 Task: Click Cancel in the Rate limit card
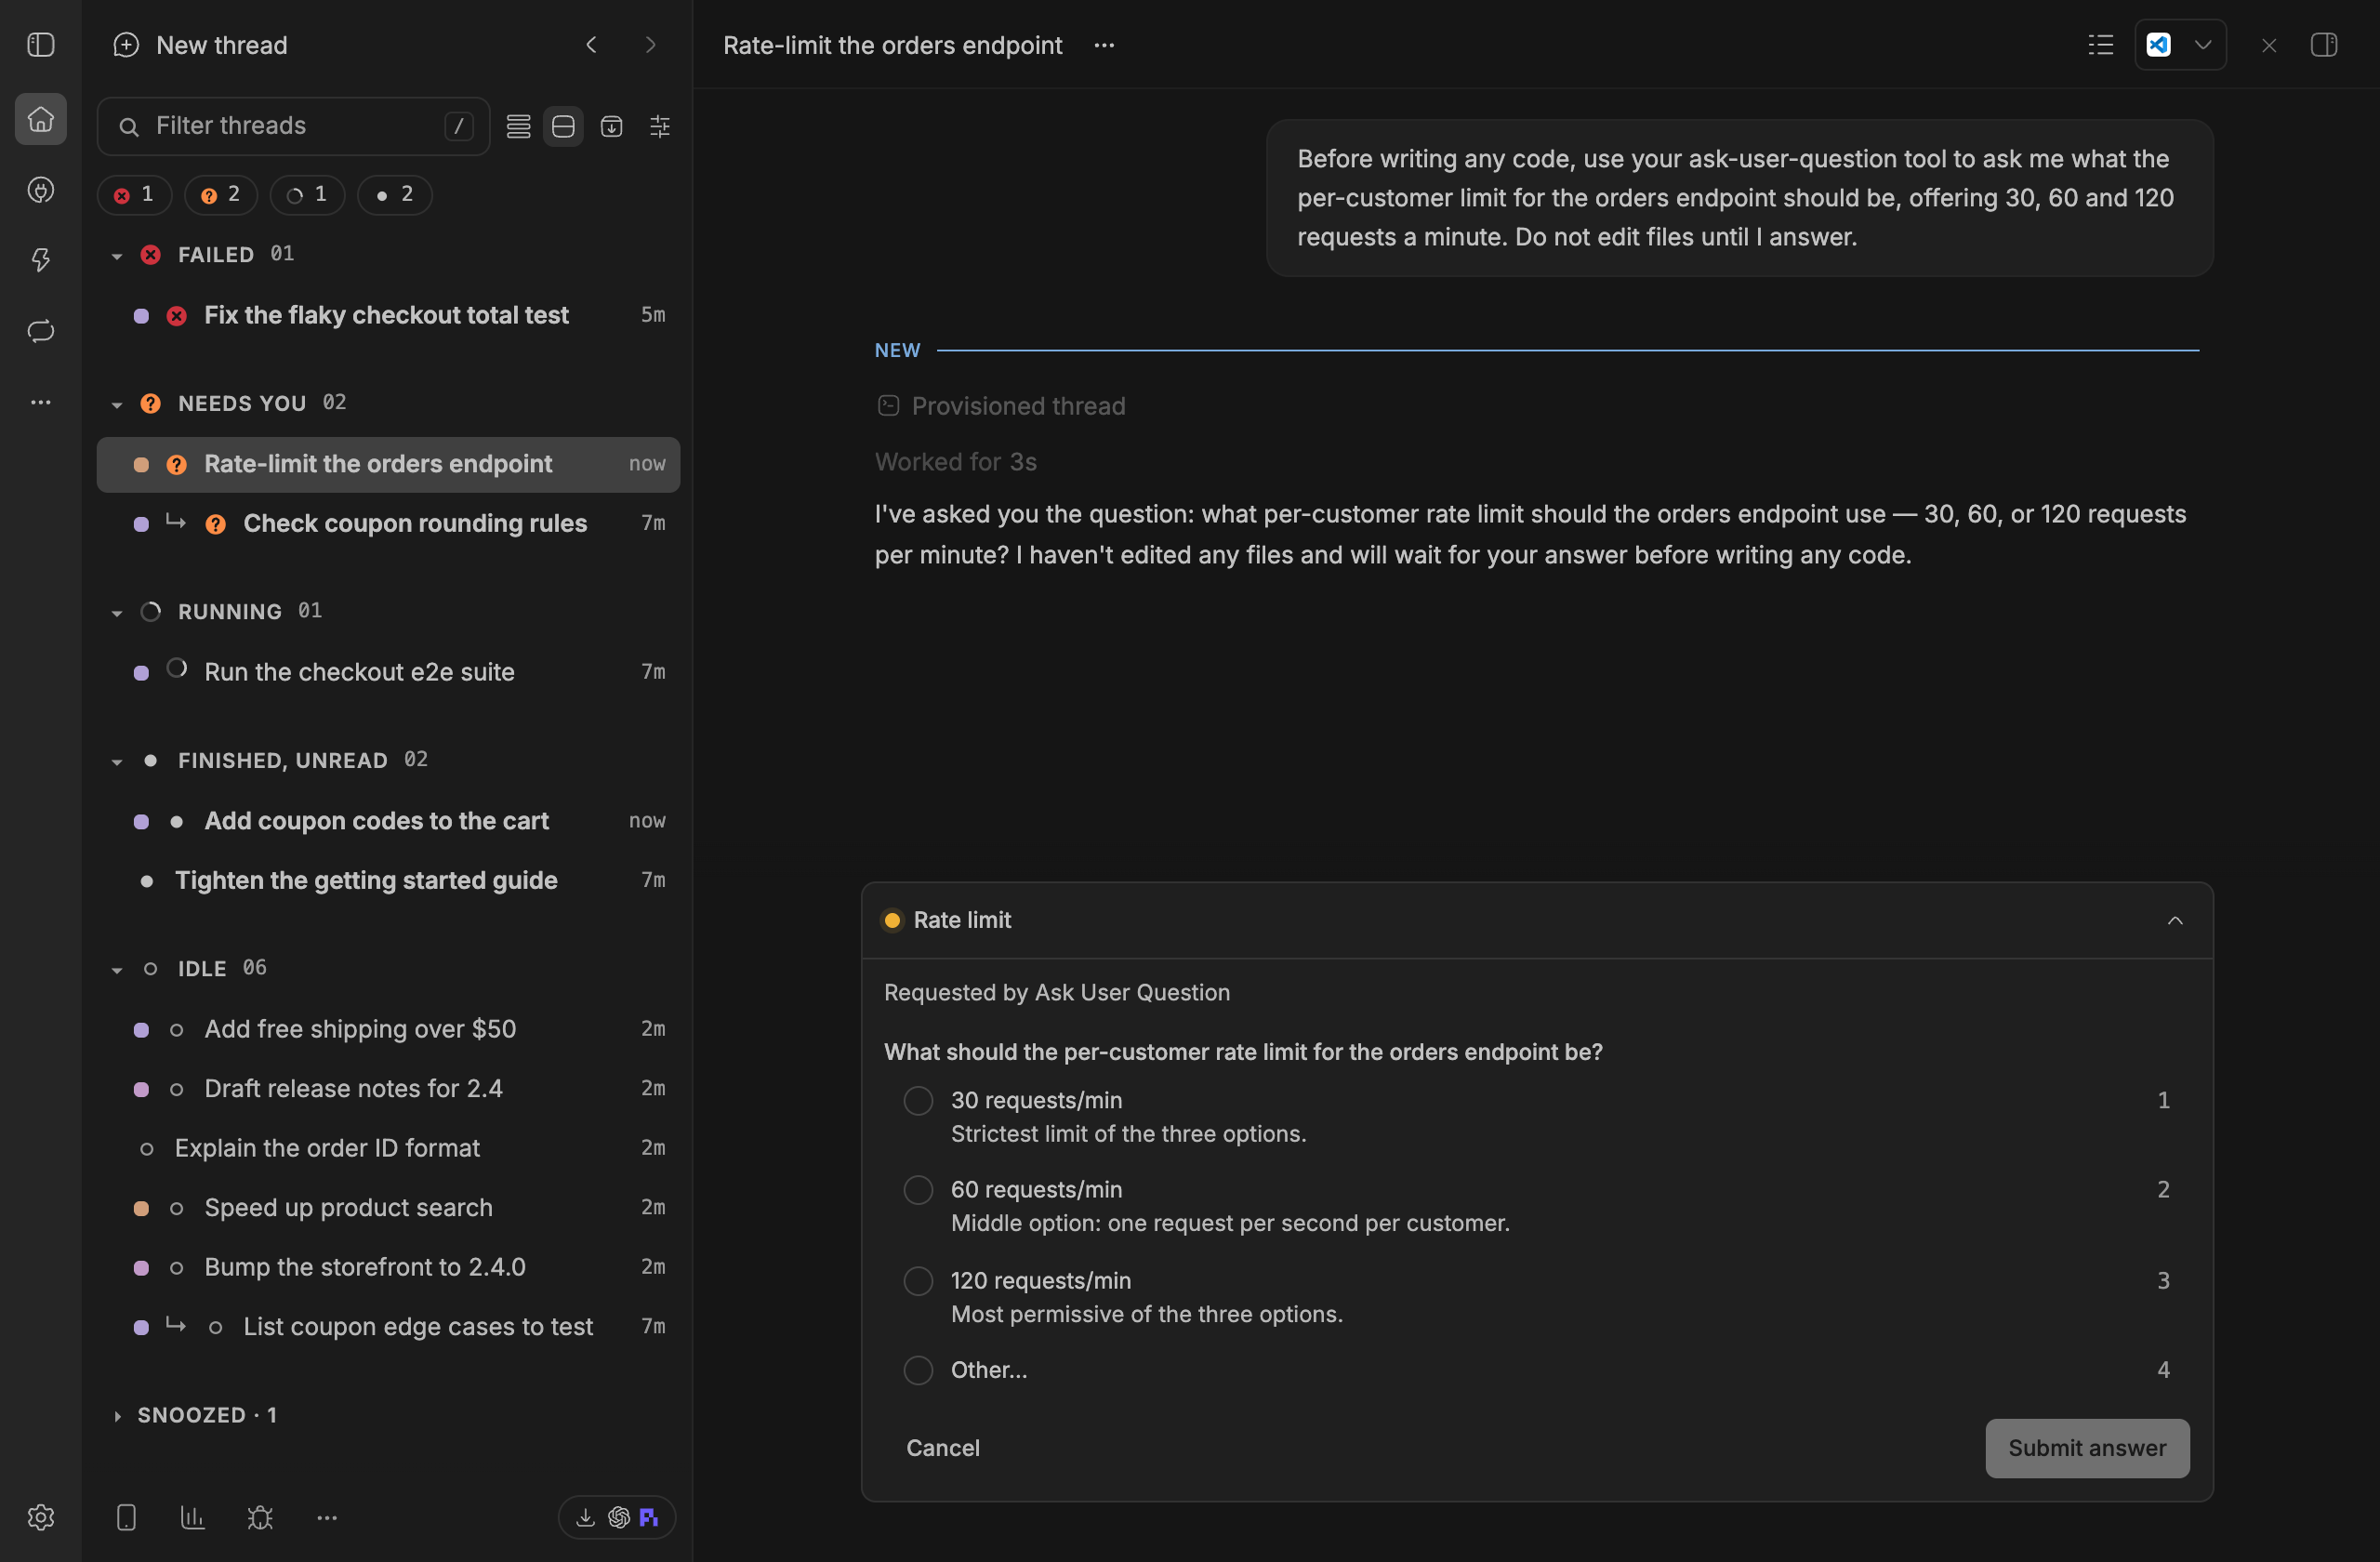coord(943,1448)
